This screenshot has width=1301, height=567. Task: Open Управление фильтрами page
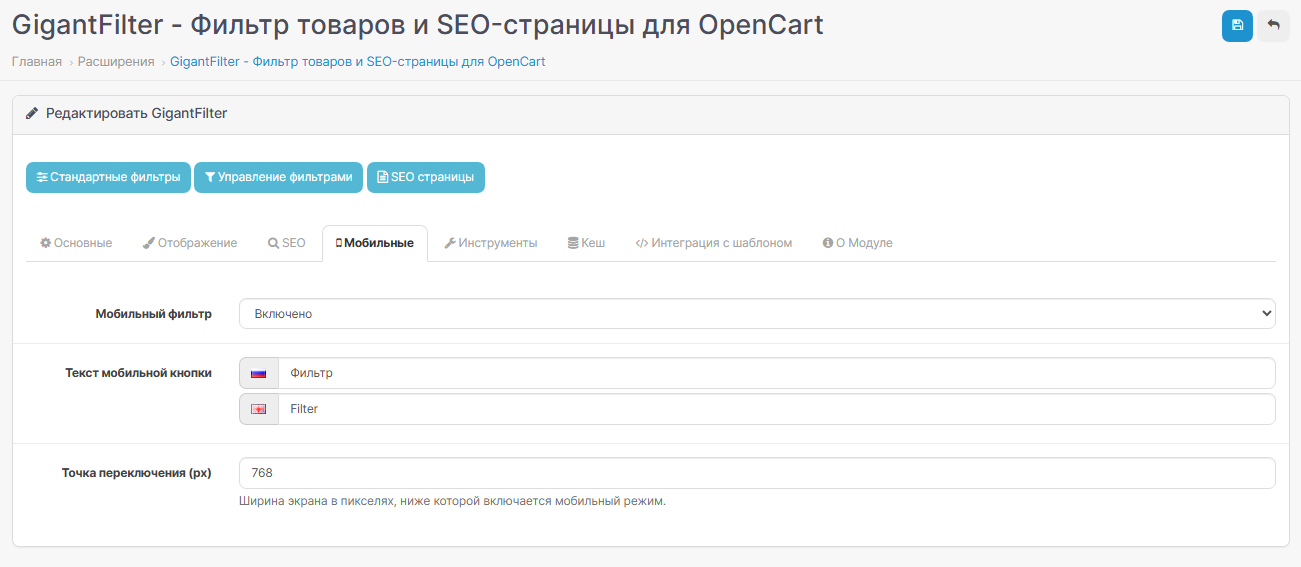pos(278,177)
